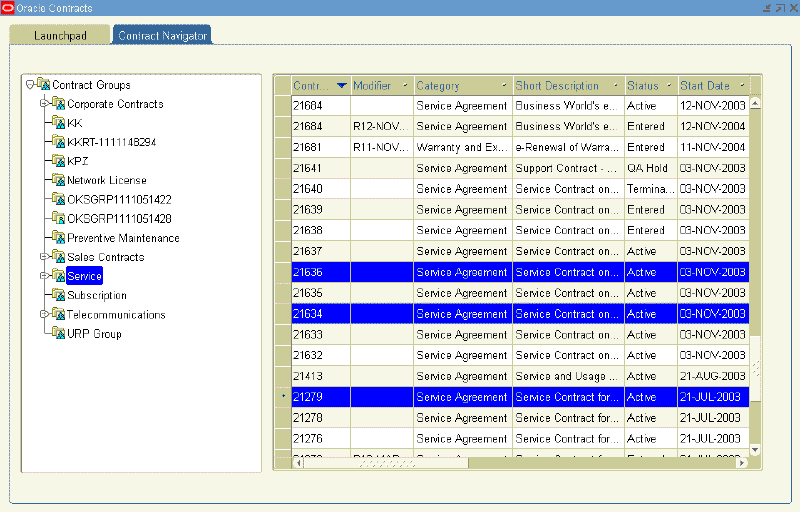Expand the Service group node
Viewport: 800px width, 512px height.
44,276
